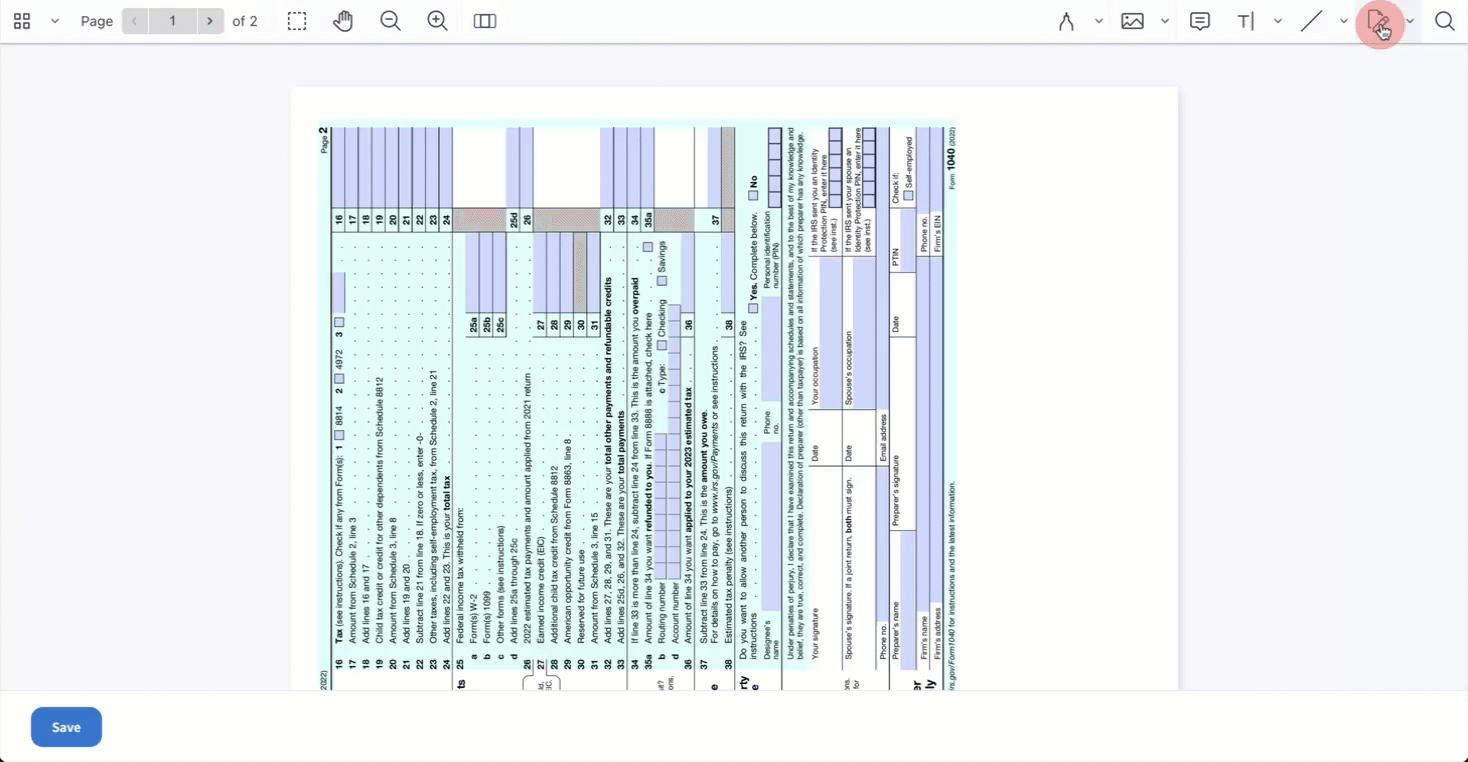Add a comment with the note tool

click(x=1200, y=21)
